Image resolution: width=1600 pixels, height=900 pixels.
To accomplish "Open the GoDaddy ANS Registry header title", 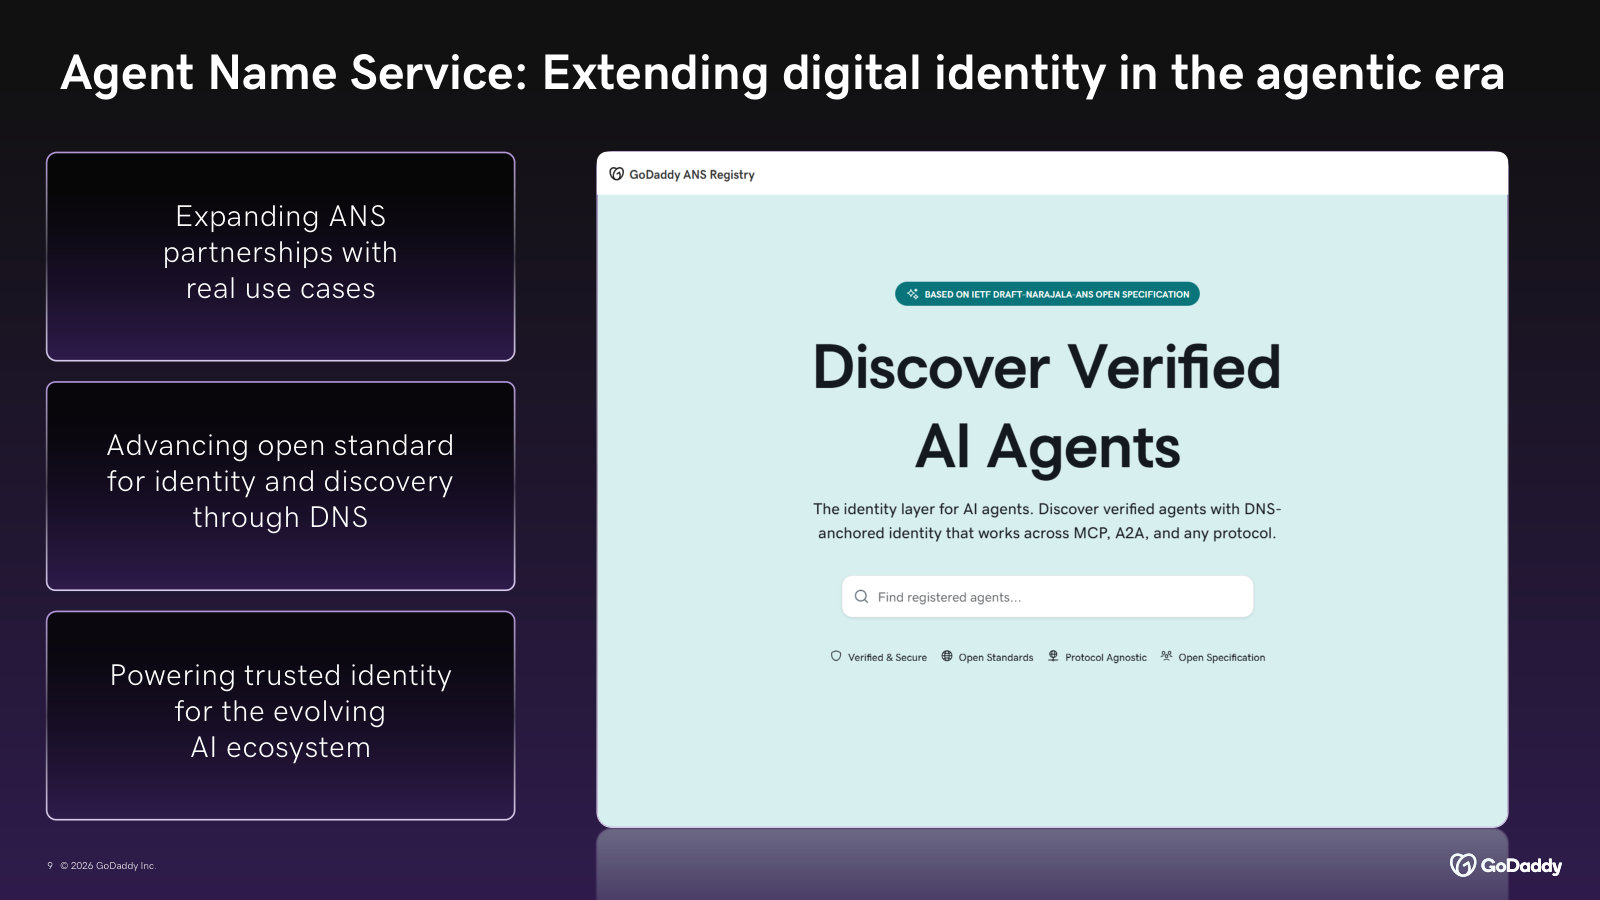I will (692, 174).
